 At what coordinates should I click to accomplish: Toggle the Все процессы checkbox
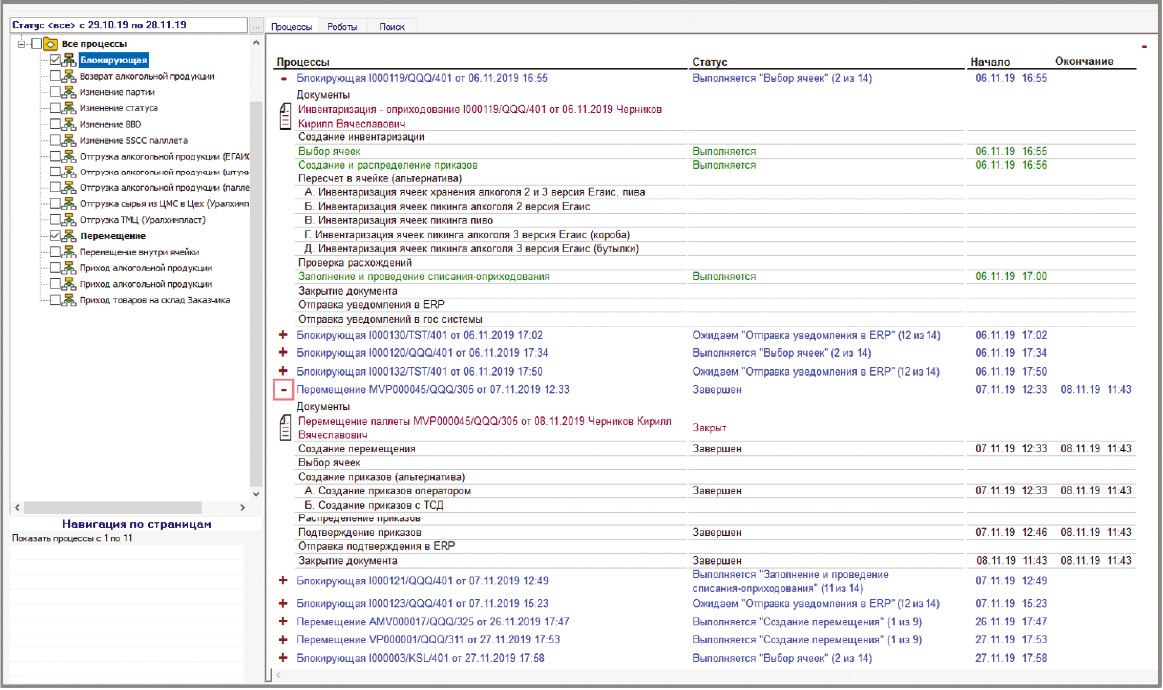point(36,44)
